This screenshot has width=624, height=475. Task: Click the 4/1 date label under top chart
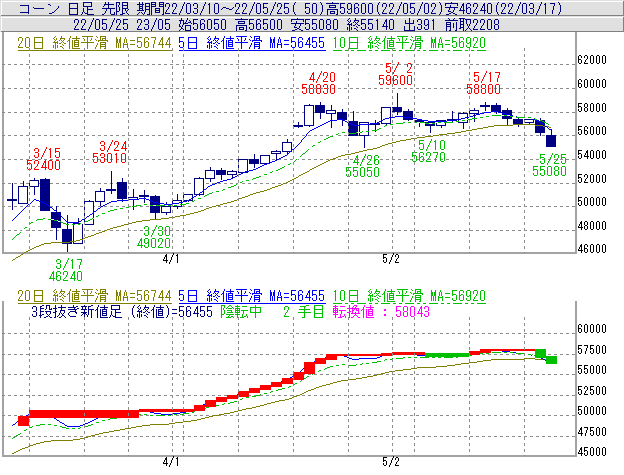171,259
